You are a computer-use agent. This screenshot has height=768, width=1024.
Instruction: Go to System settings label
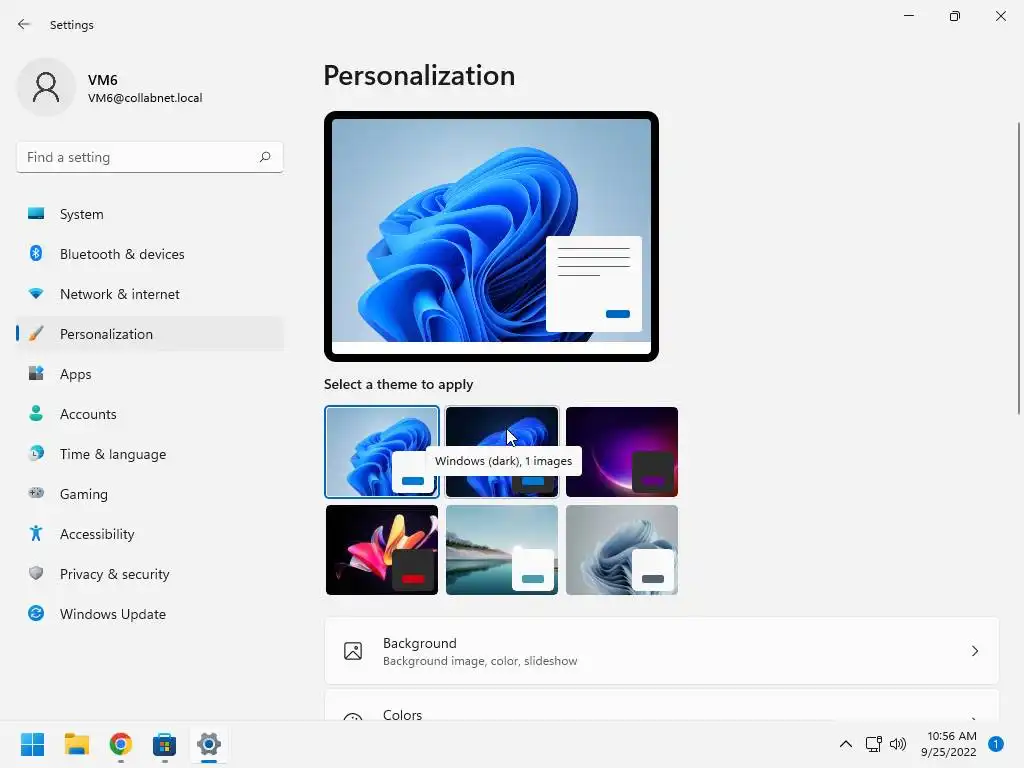(82, 214)
